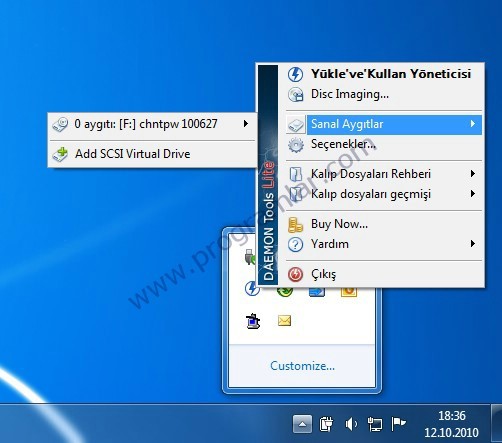Click green plus drive icon beside Add SCSI

60,154
